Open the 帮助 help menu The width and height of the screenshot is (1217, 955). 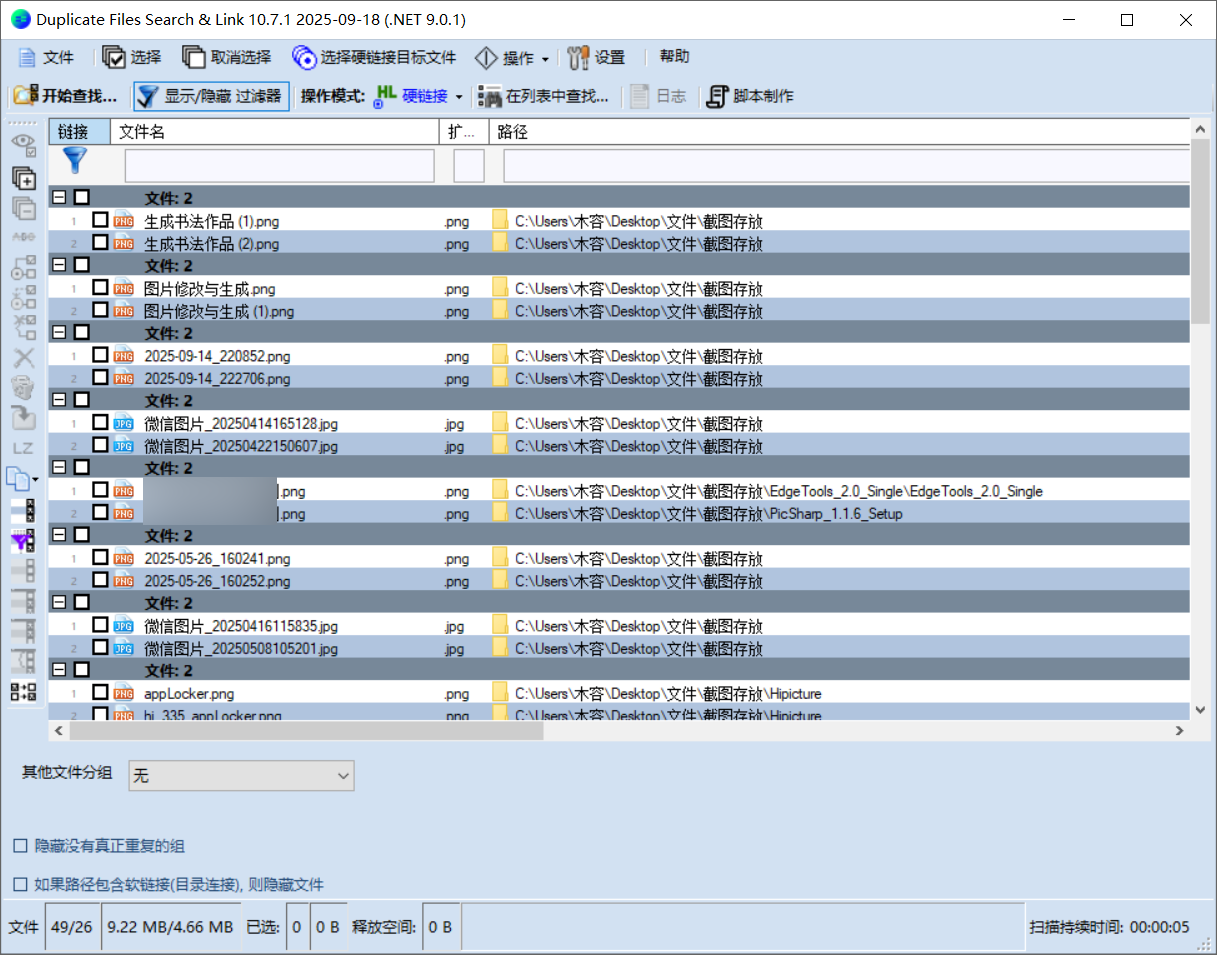(x=674, y=57)
